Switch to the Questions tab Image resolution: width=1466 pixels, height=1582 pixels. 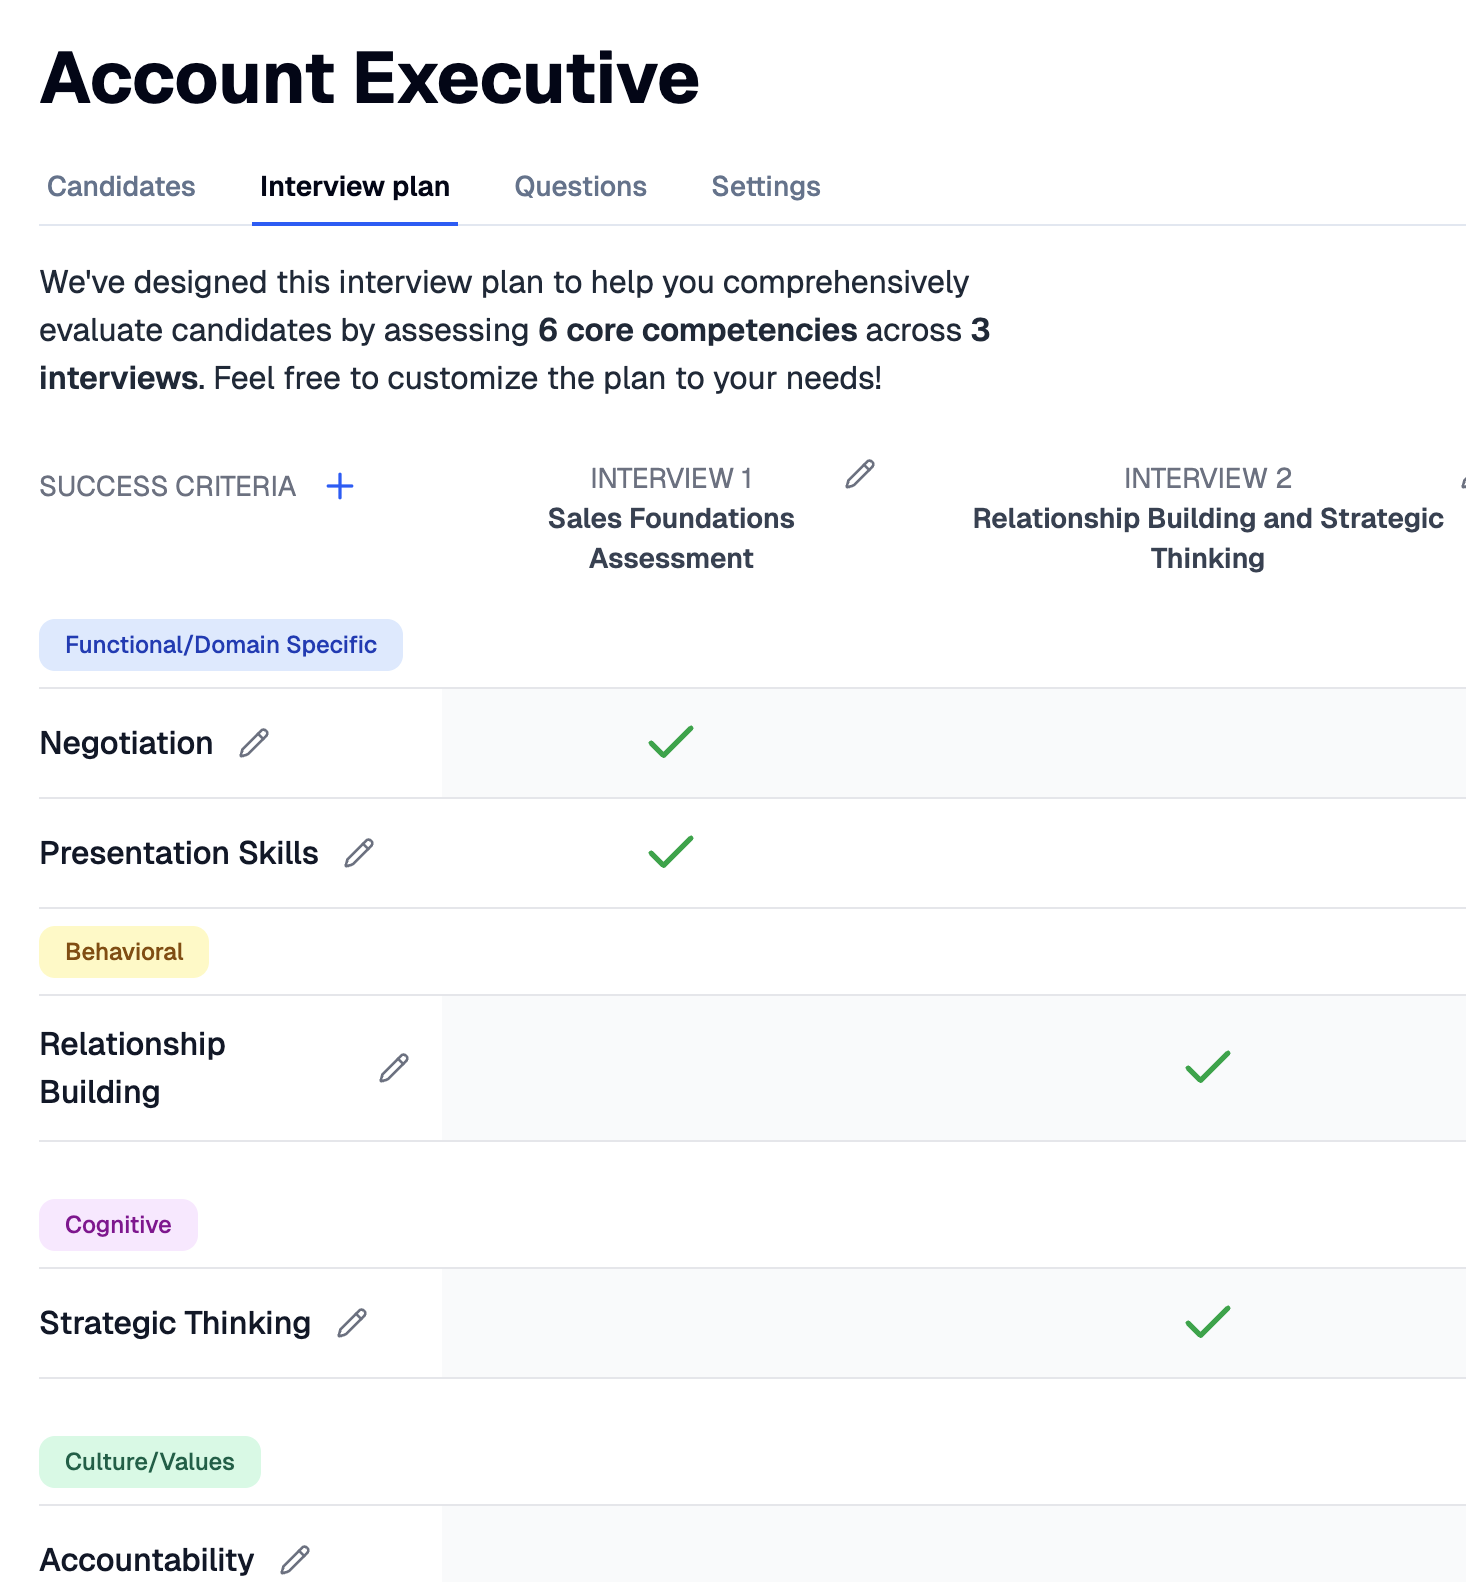coord(580,187)
